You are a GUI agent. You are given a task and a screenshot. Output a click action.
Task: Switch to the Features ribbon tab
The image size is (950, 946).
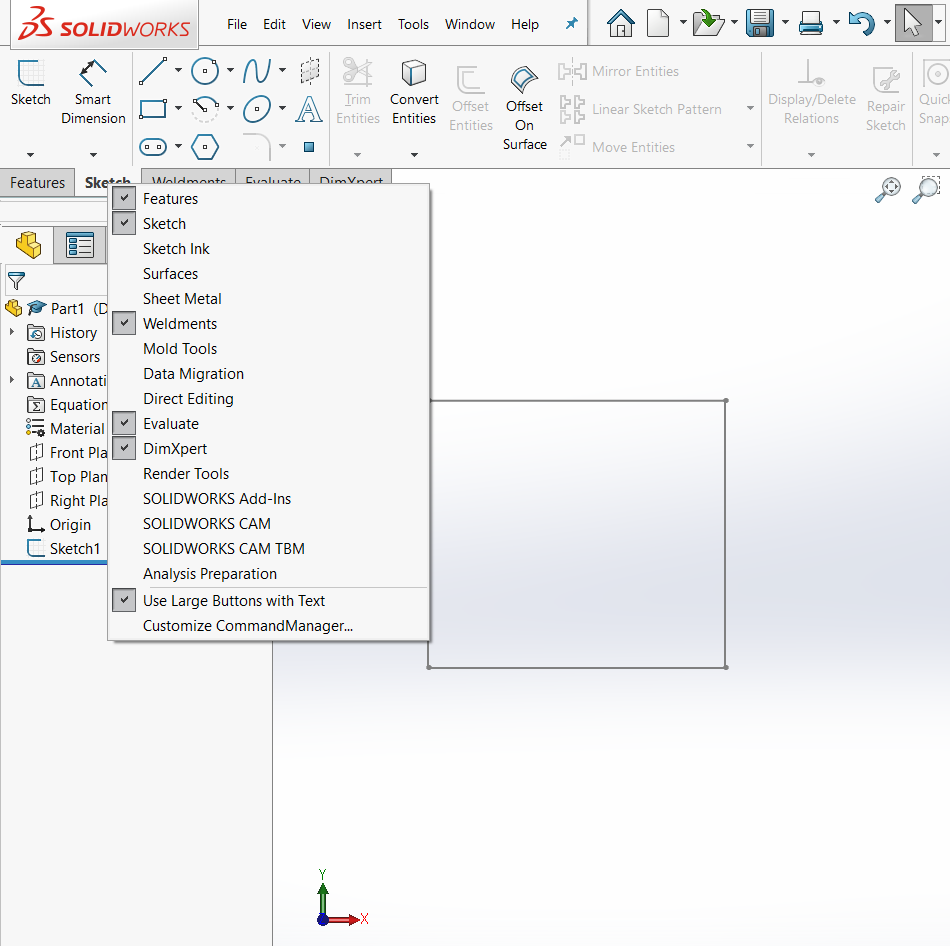tap(37, 182)
